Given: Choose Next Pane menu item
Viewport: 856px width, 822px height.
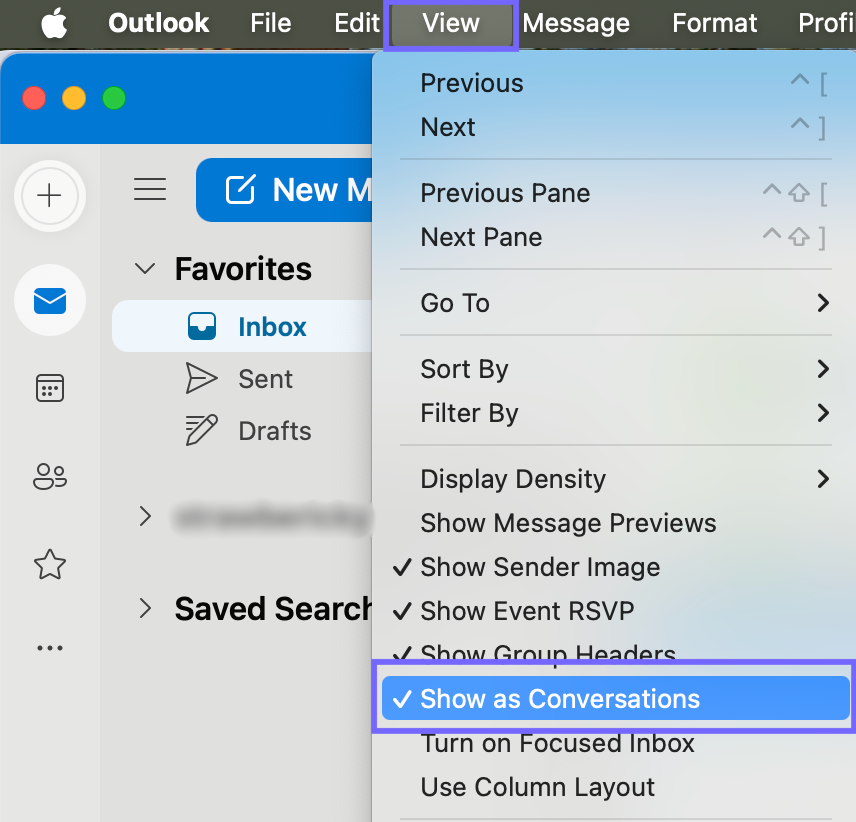Looking at the screenshot, I should pyautogui.click(x=615, y=237).
